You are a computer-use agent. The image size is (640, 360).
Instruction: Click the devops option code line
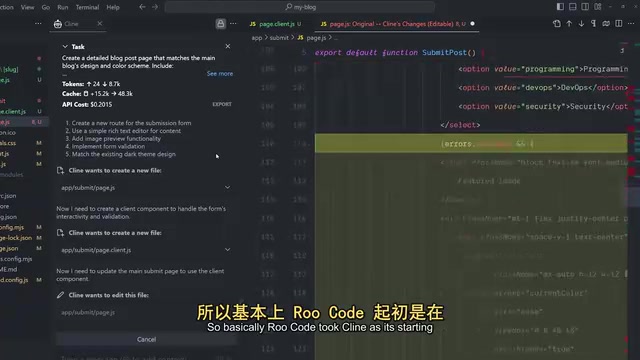pos(542,87)
